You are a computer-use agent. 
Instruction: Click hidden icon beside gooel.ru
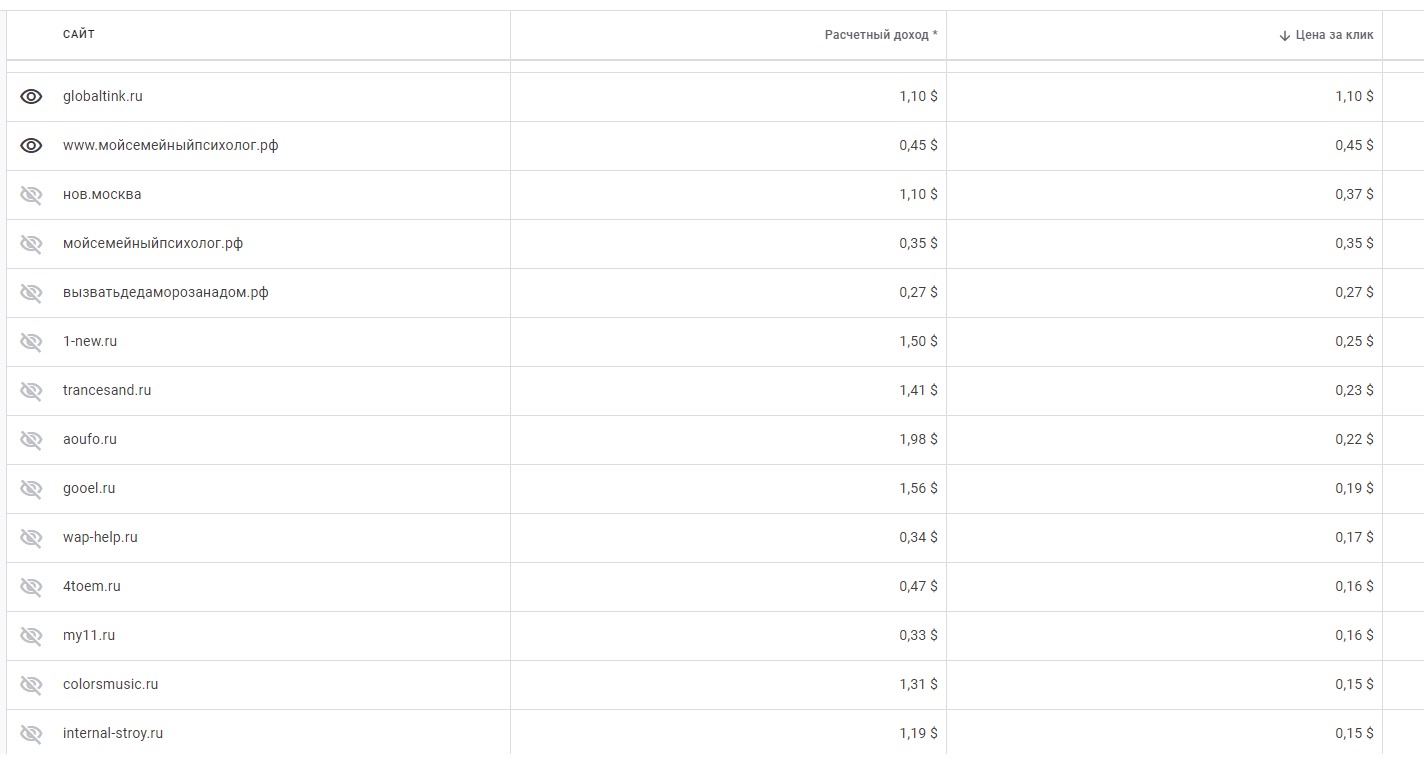(x=31, y=489)
